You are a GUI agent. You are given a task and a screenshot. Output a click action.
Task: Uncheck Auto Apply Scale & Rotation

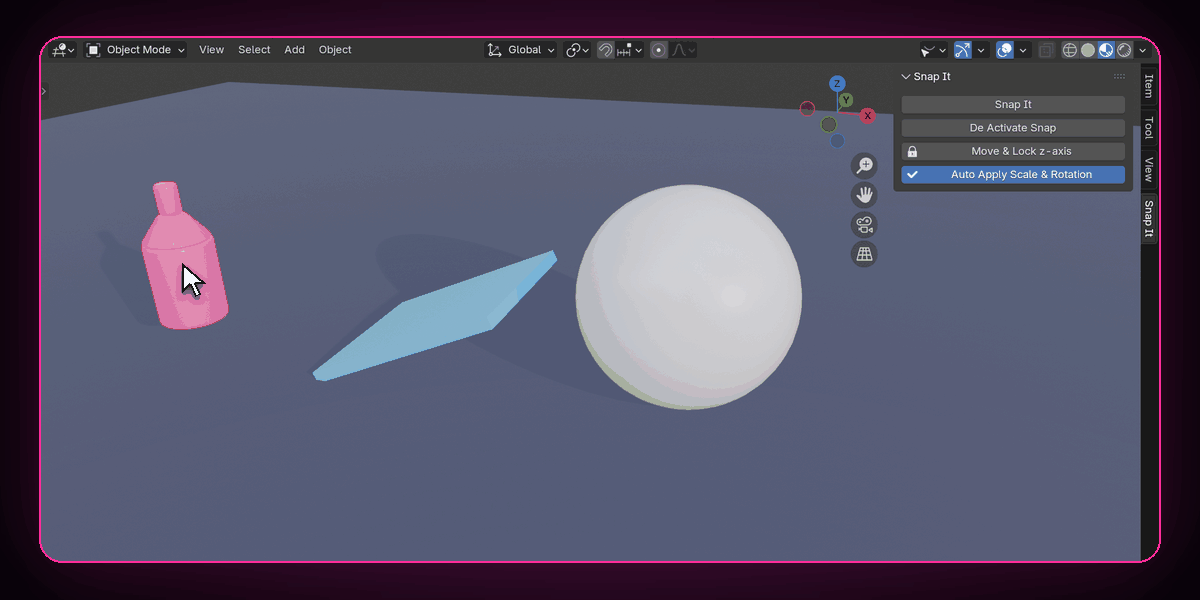[1013, 175]
